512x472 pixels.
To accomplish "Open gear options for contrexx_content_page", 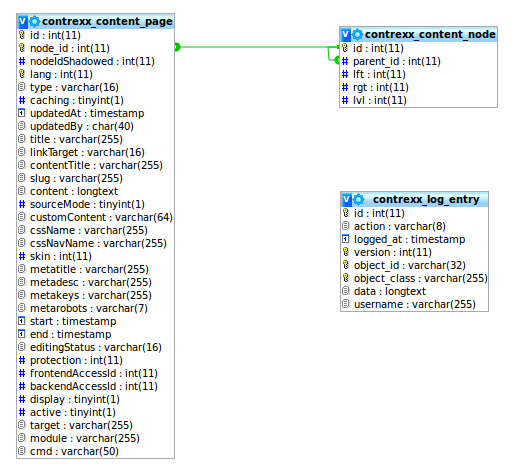I will click(35, 22).
